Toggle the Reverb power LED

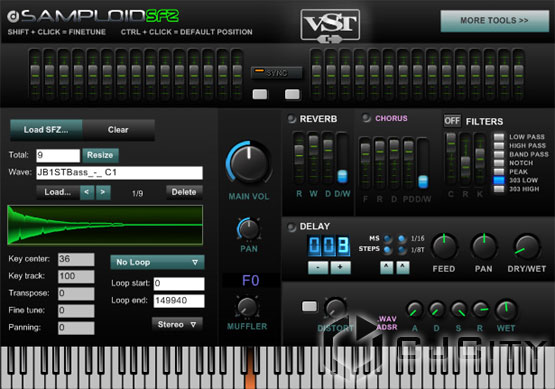(292, 119)
